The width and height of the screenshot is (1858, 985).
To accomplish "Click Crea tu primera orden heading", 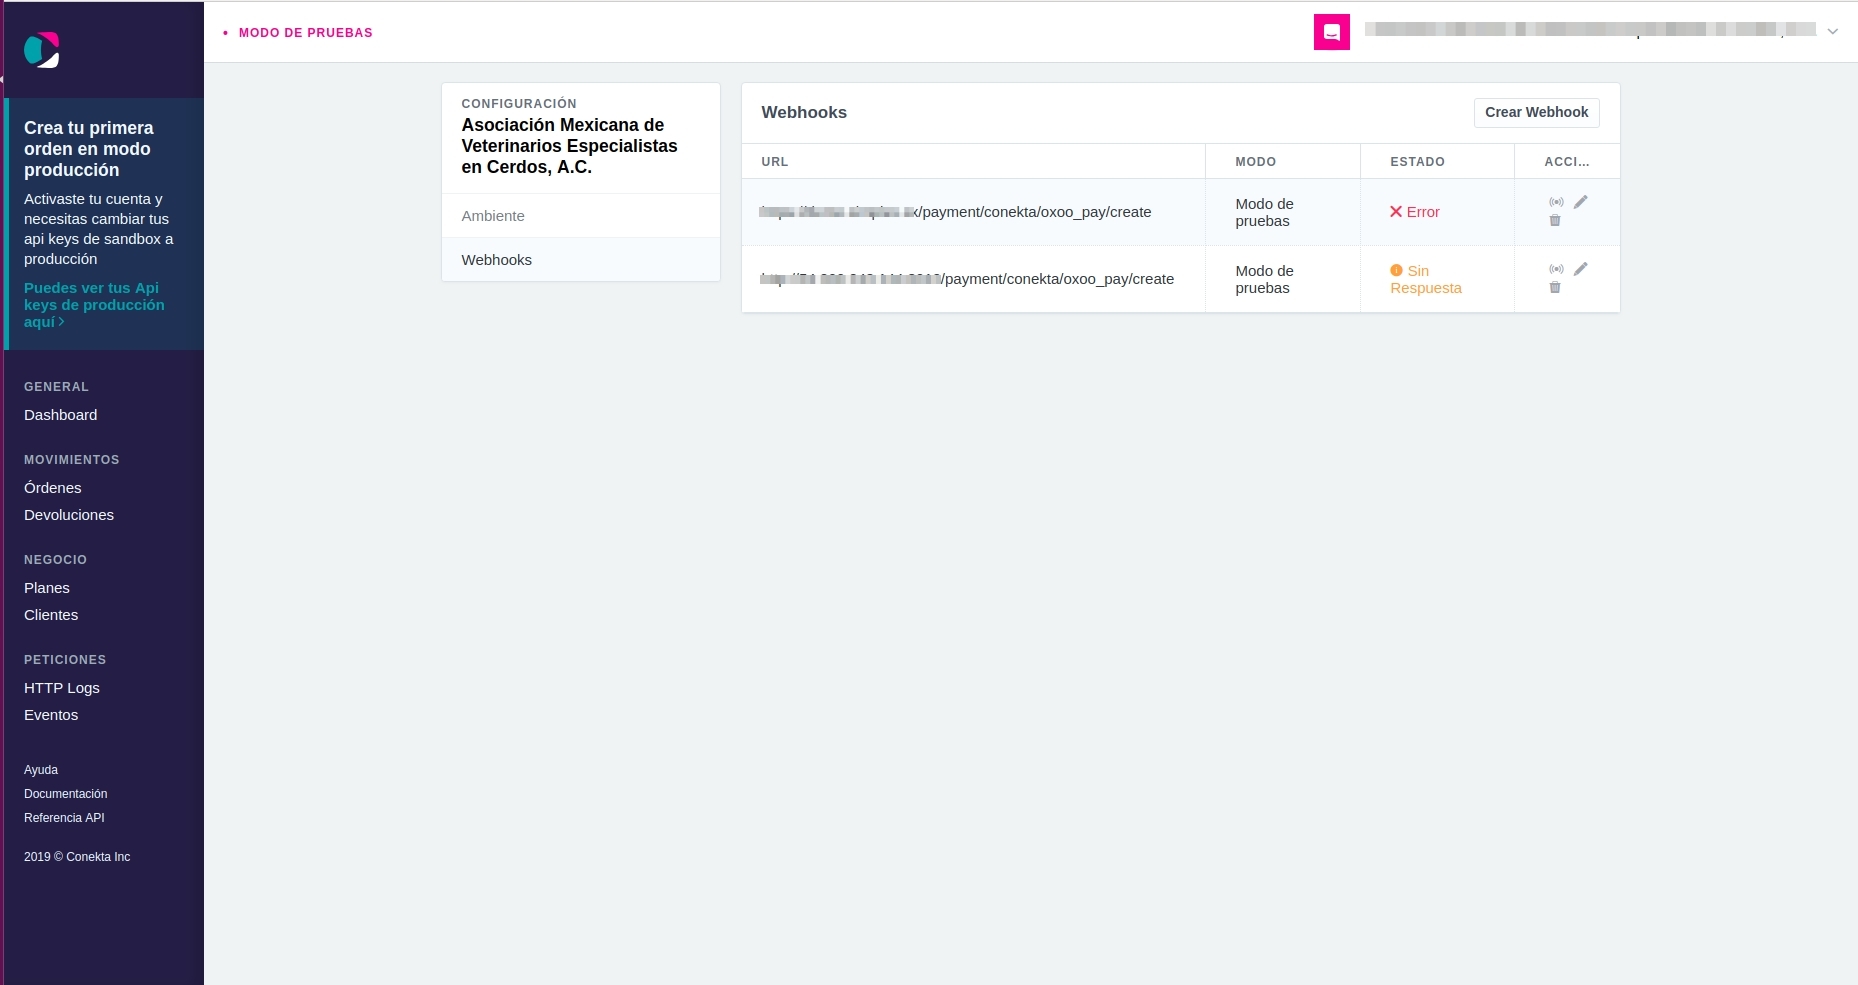I will click(x=89, y=149).
